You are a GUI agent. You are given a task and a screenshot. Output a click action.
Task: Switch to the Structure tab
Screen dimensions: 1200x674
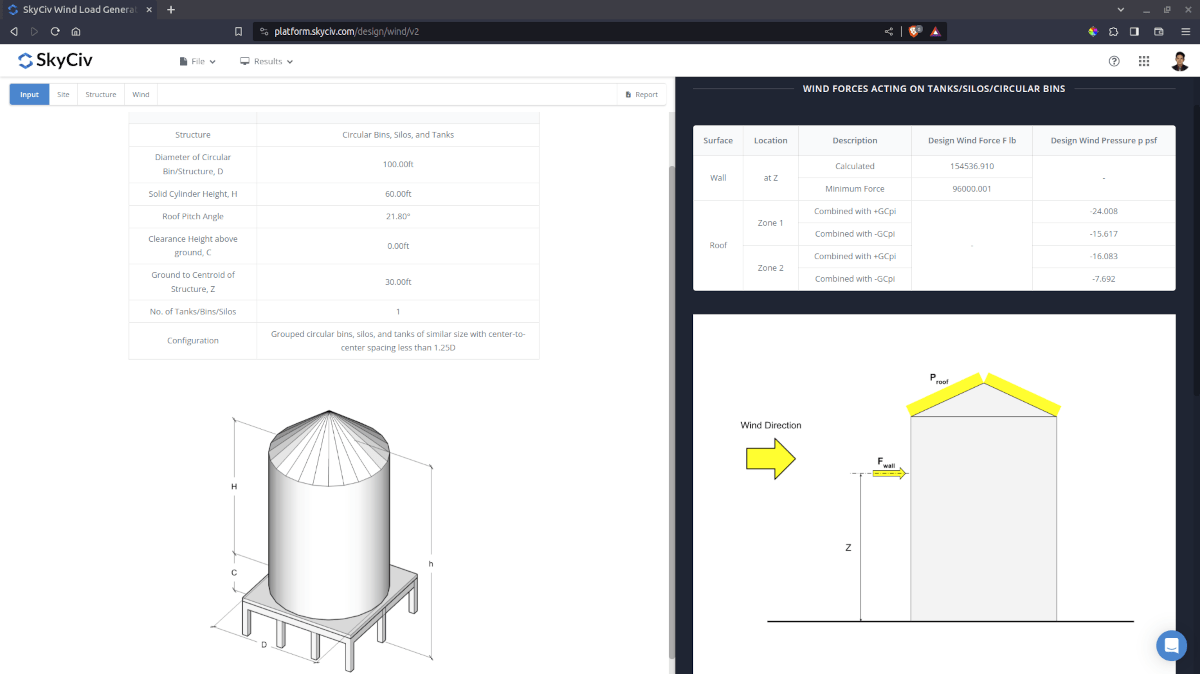[x=101, y=94]
